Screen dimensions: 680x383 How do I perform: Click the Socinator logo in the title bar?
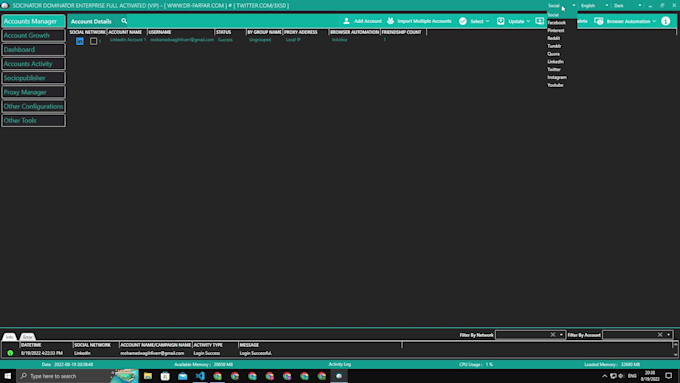click(5, 5)
